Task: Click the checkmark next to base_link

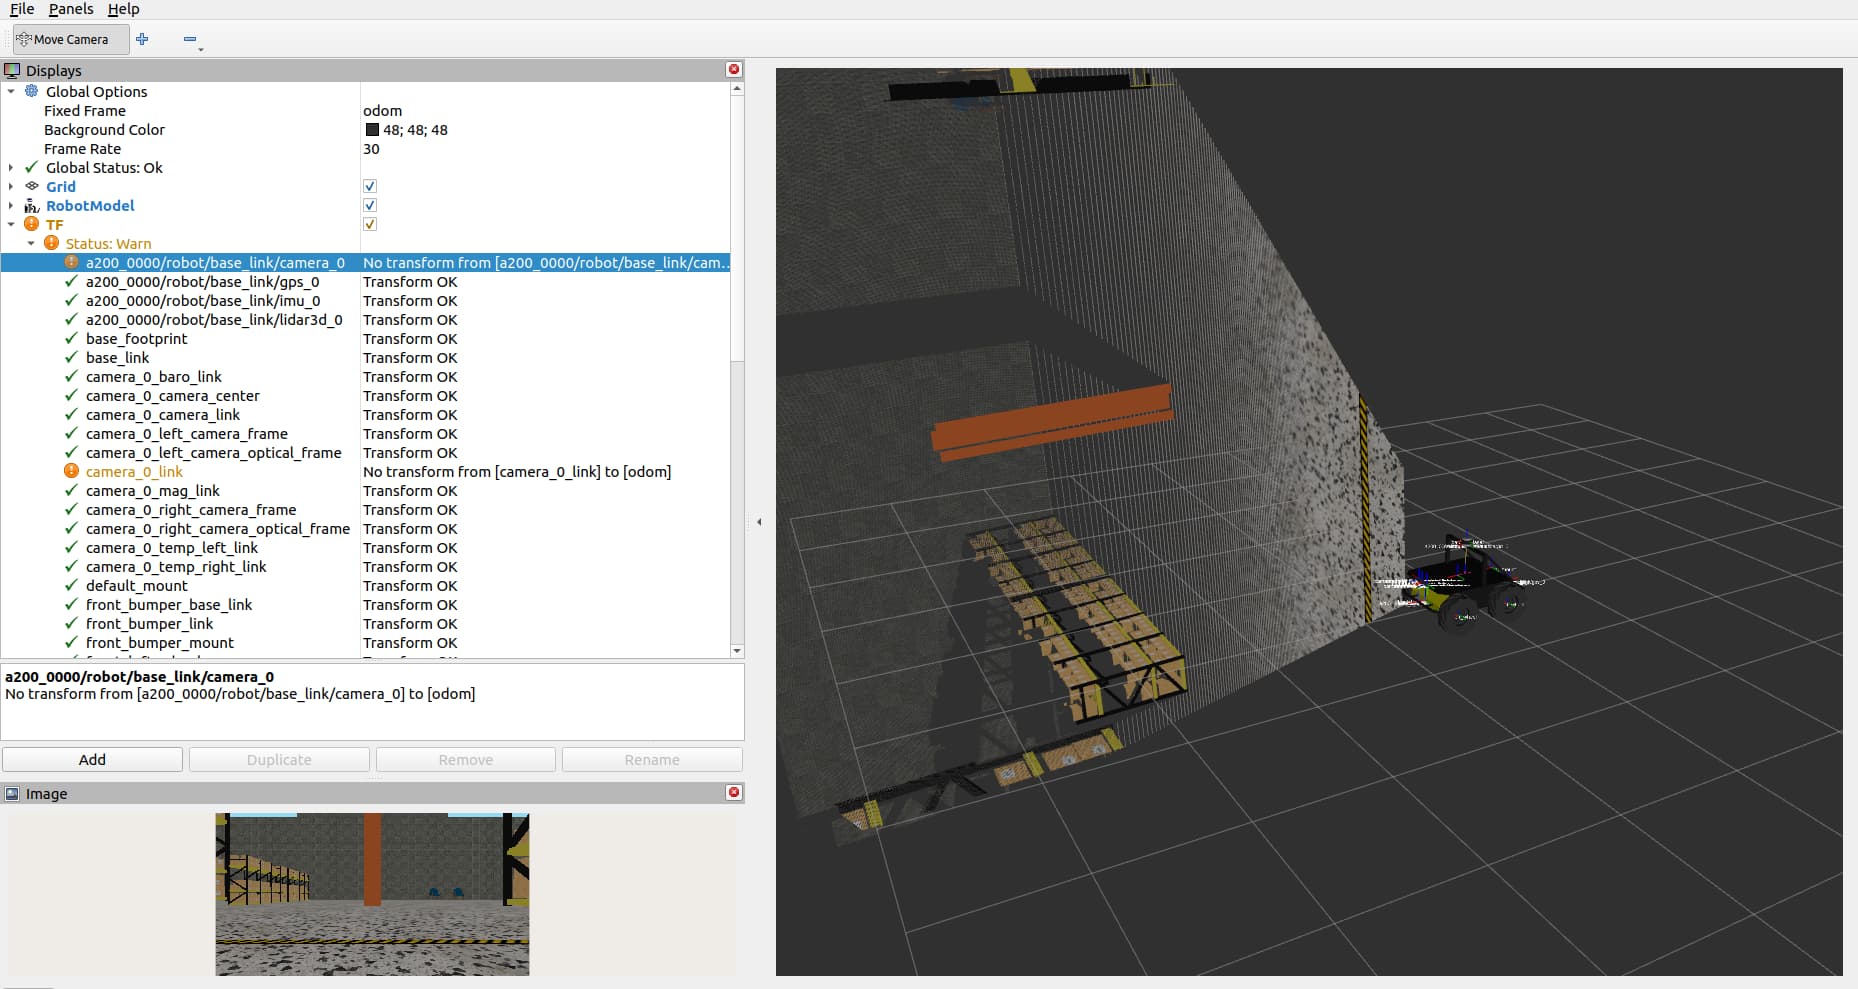Action: pos(71,357)
